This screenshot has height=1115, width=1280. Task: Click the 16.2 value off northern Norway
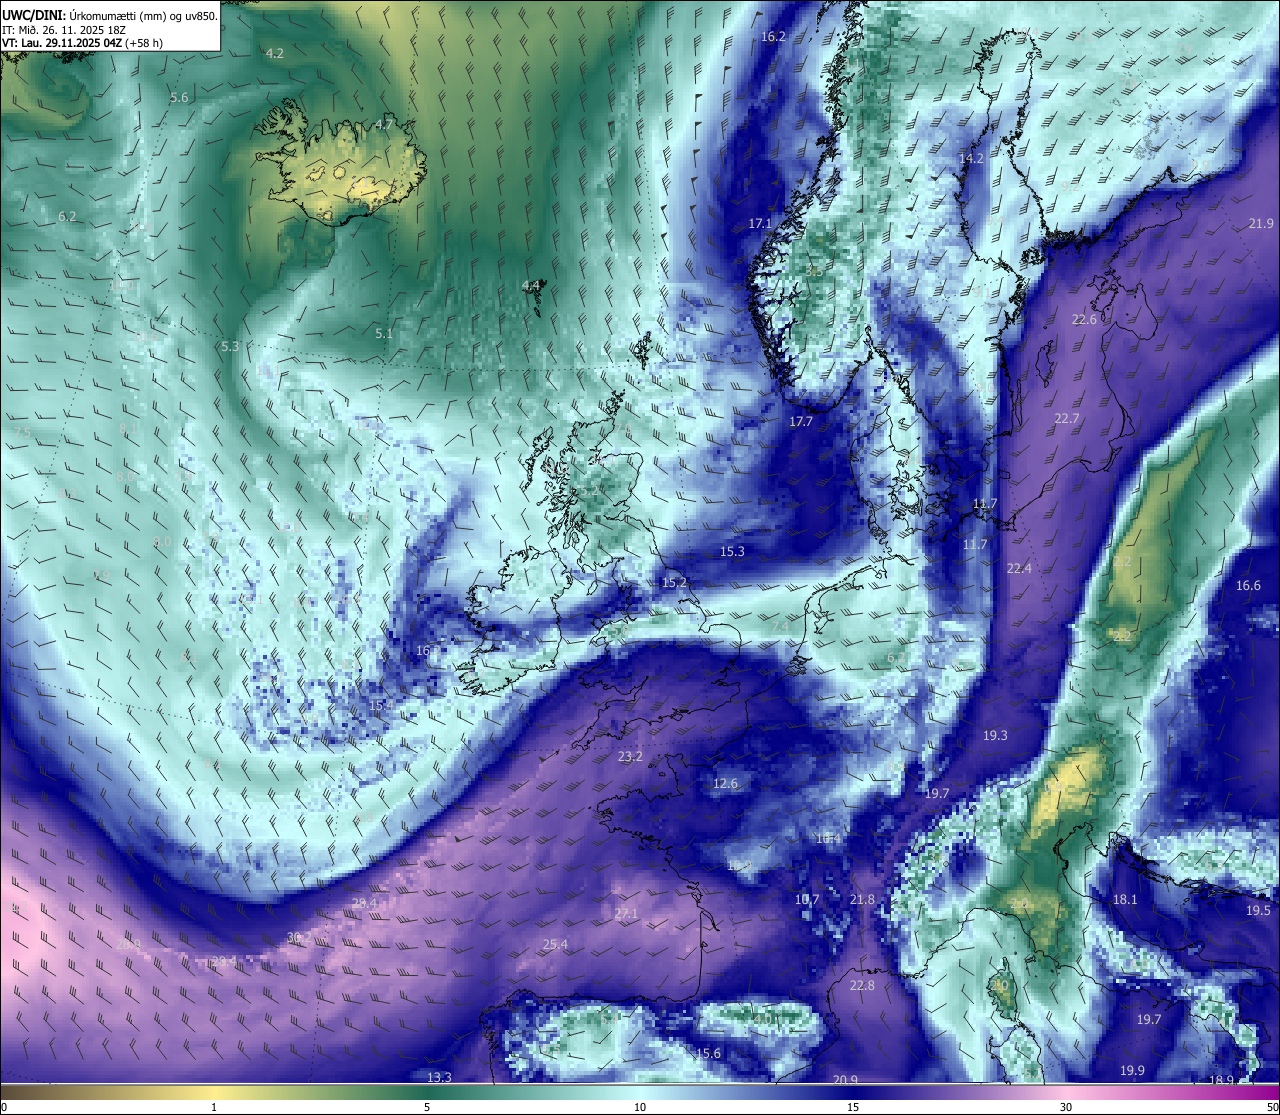click(773, 37)
